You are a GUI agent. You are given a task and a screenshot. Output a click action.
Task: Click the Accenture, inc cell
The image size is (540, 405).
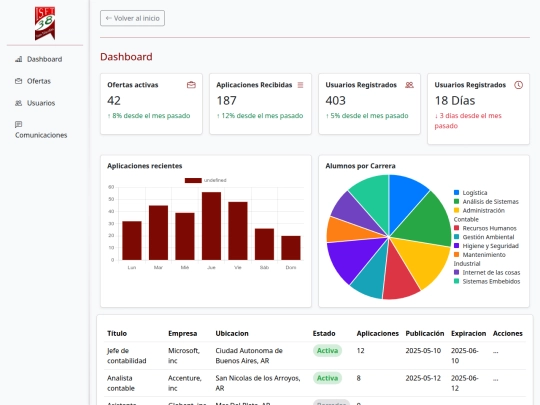pyautogui.click(x=185, y=383)
